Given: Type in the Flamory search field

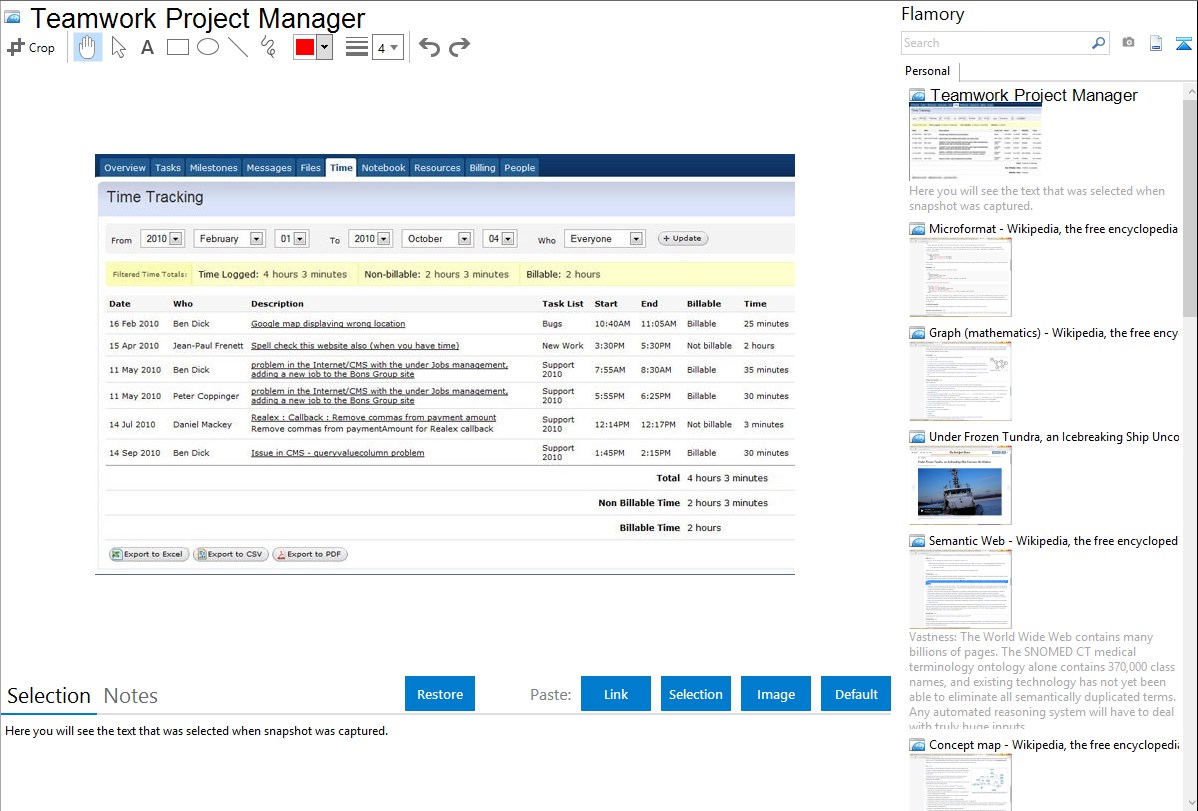Looking at the screenshot, I should pyautogui.click(x=995, y=43).
